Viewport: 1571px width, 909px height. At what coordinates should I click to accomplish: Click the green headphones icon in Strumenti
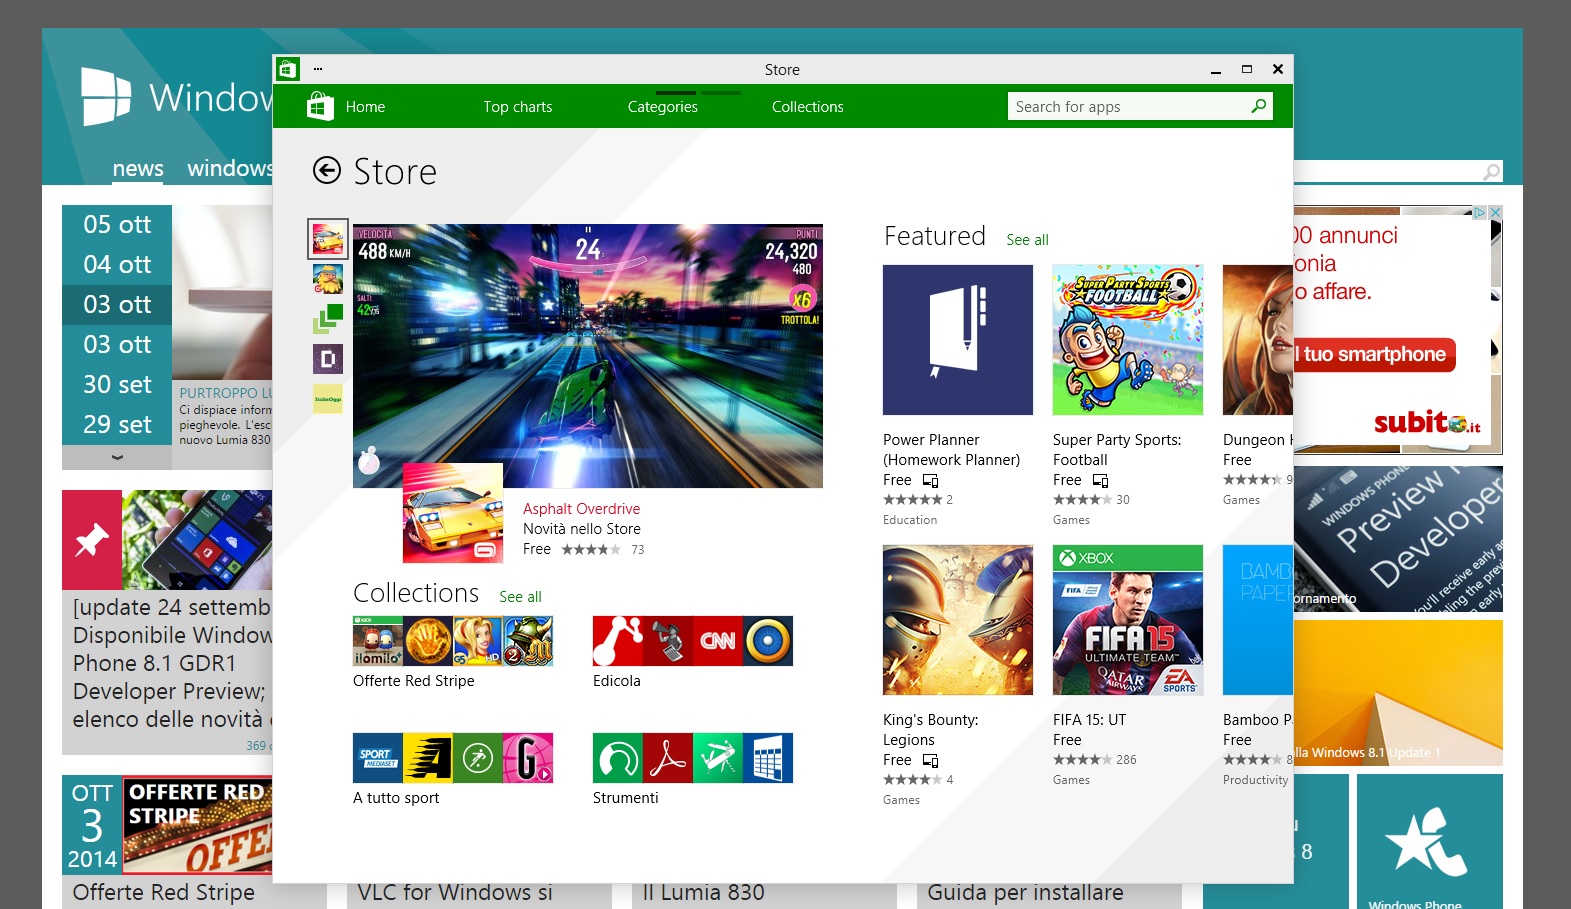pyautogui.click(x=618, y=758)
